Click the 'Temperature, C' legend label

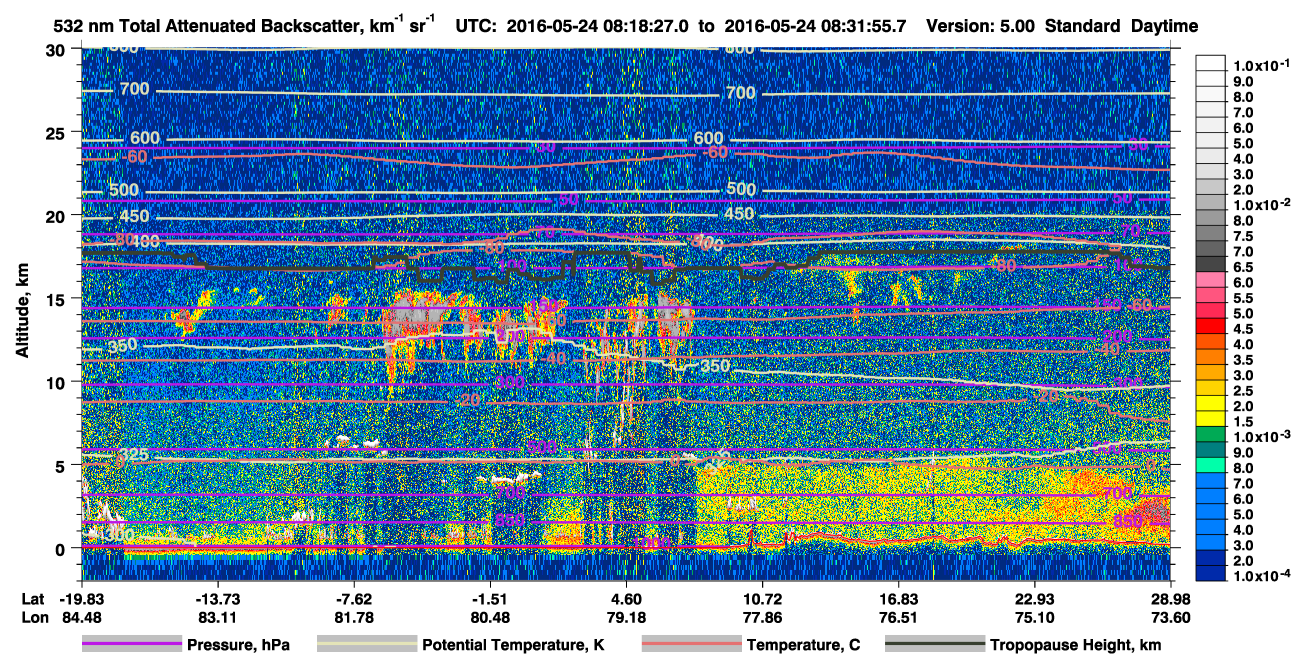coord(804,645)
